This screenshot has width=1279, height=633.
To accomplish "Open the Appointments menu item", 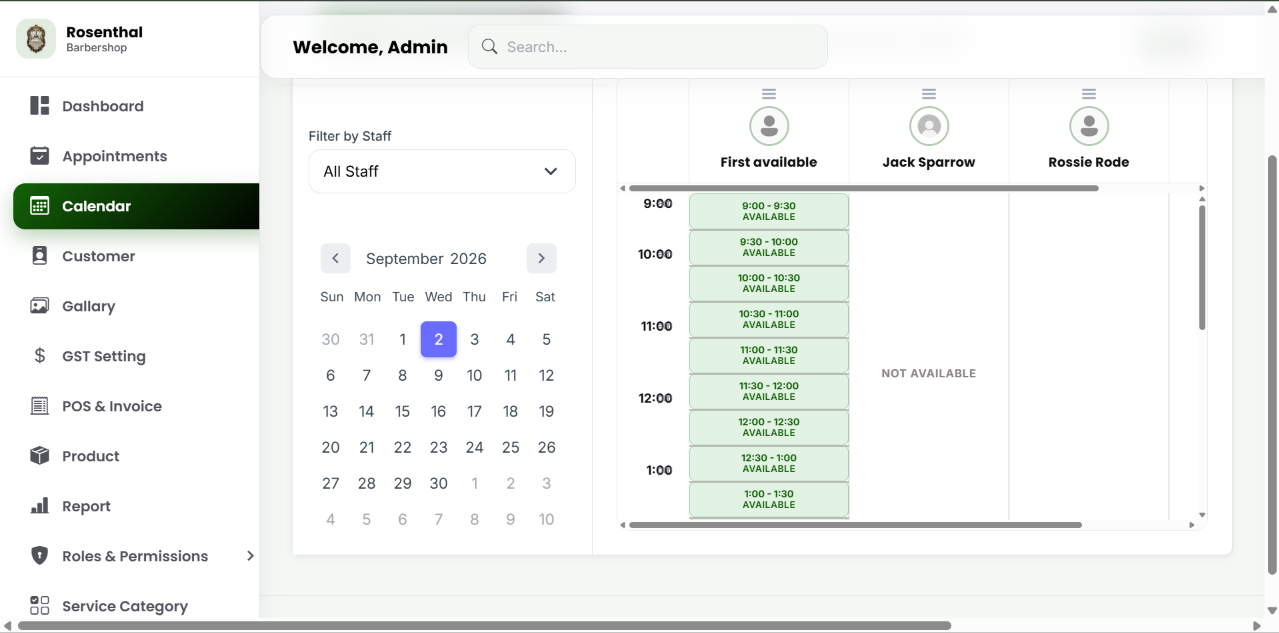I will (136, 156).
